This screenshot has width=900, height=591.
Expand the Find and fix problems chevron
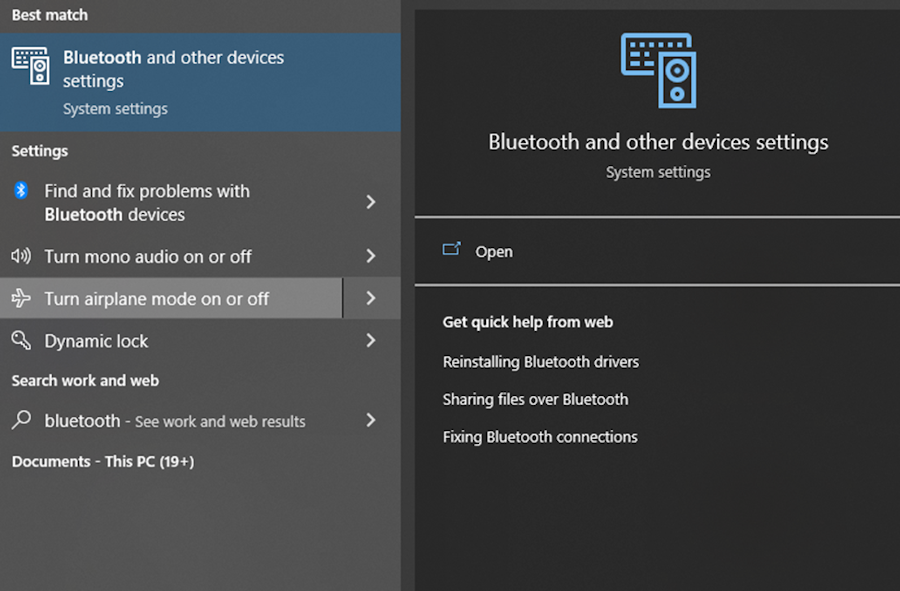pyautogui.click(x=371, y=202)
